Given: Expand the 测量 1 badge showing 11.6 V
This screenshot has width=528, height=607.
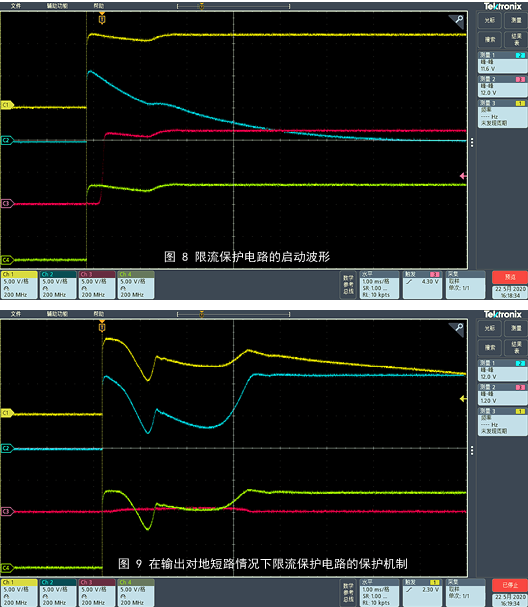Looking at the screenshot, I should tap(502, 62).
